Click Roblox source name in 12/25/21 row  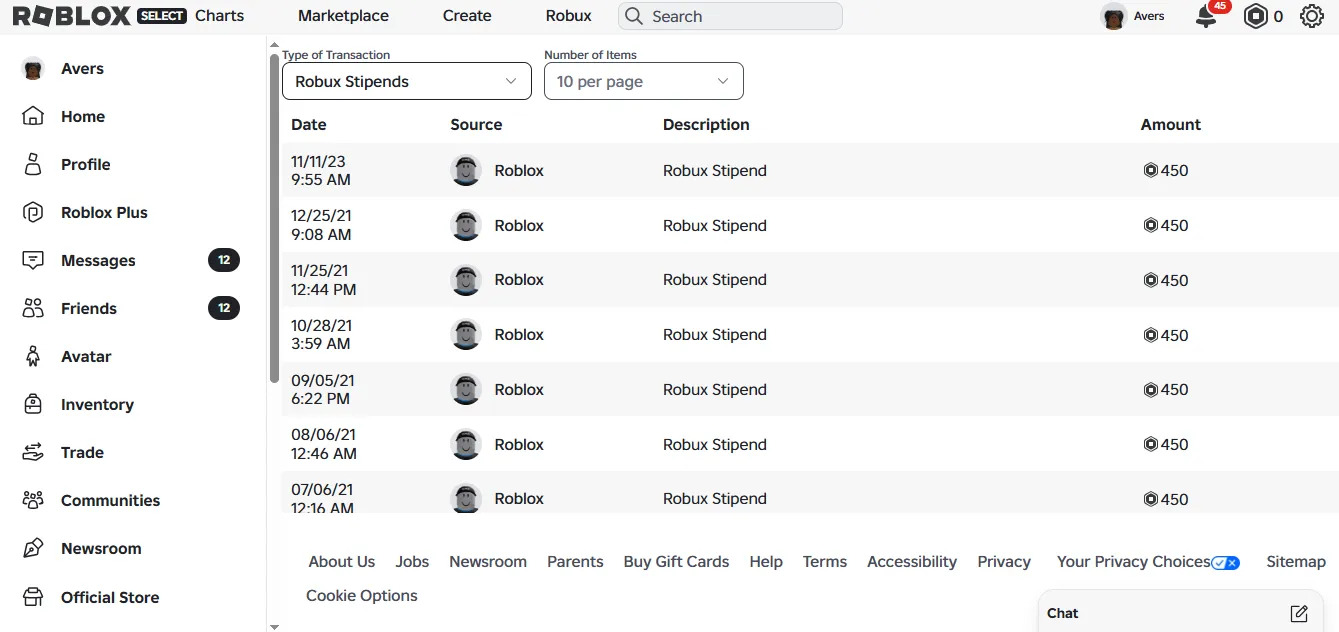pyautogui.click(x=519, y=225)
